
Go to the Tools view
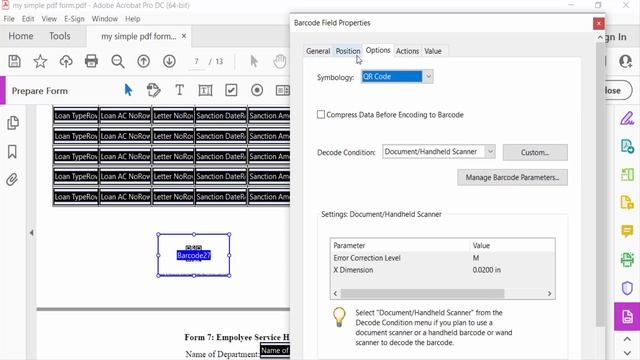tap(60, 36)
